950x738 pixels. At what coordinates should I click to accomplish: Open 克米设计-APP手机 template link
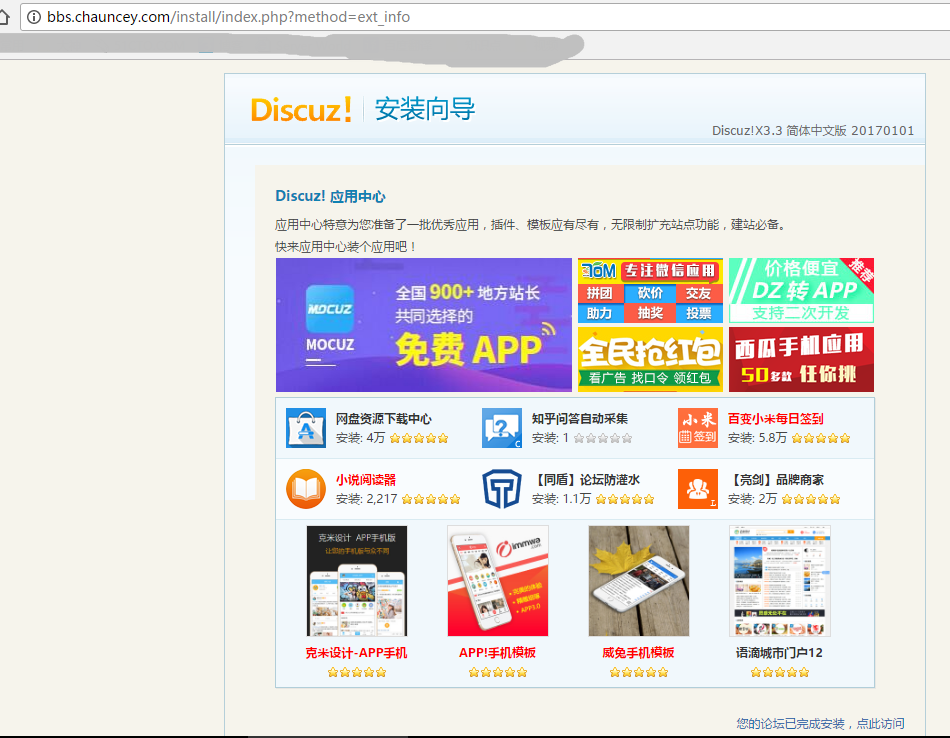coord(356,653)
